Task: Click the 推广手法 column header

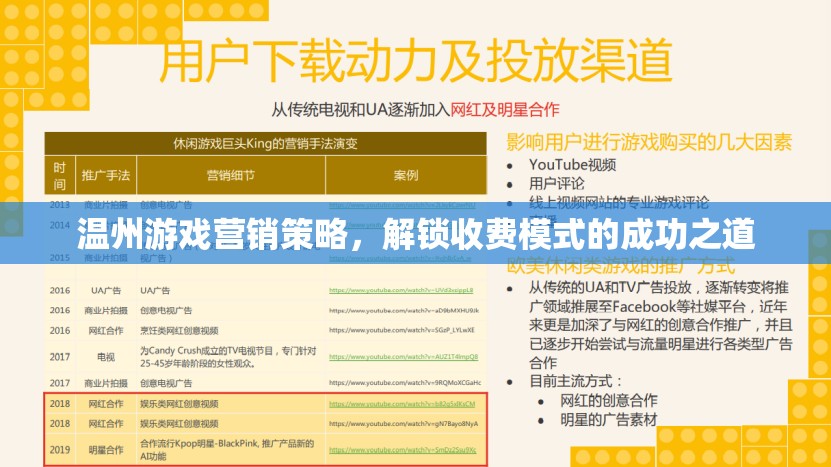Action: click(105, 175)
